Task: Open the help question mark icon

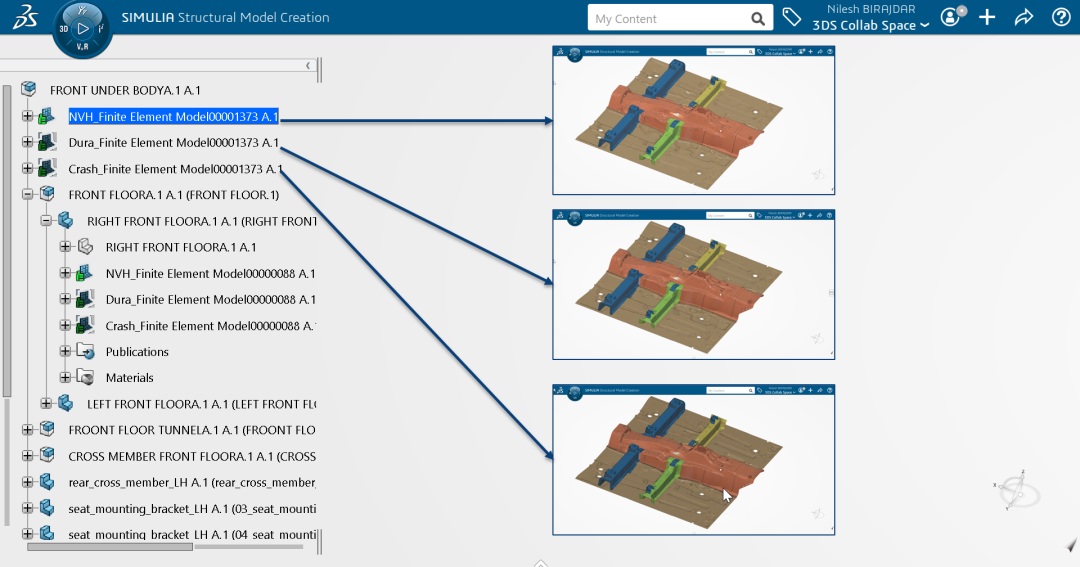Action: (x=1061, y=17)
